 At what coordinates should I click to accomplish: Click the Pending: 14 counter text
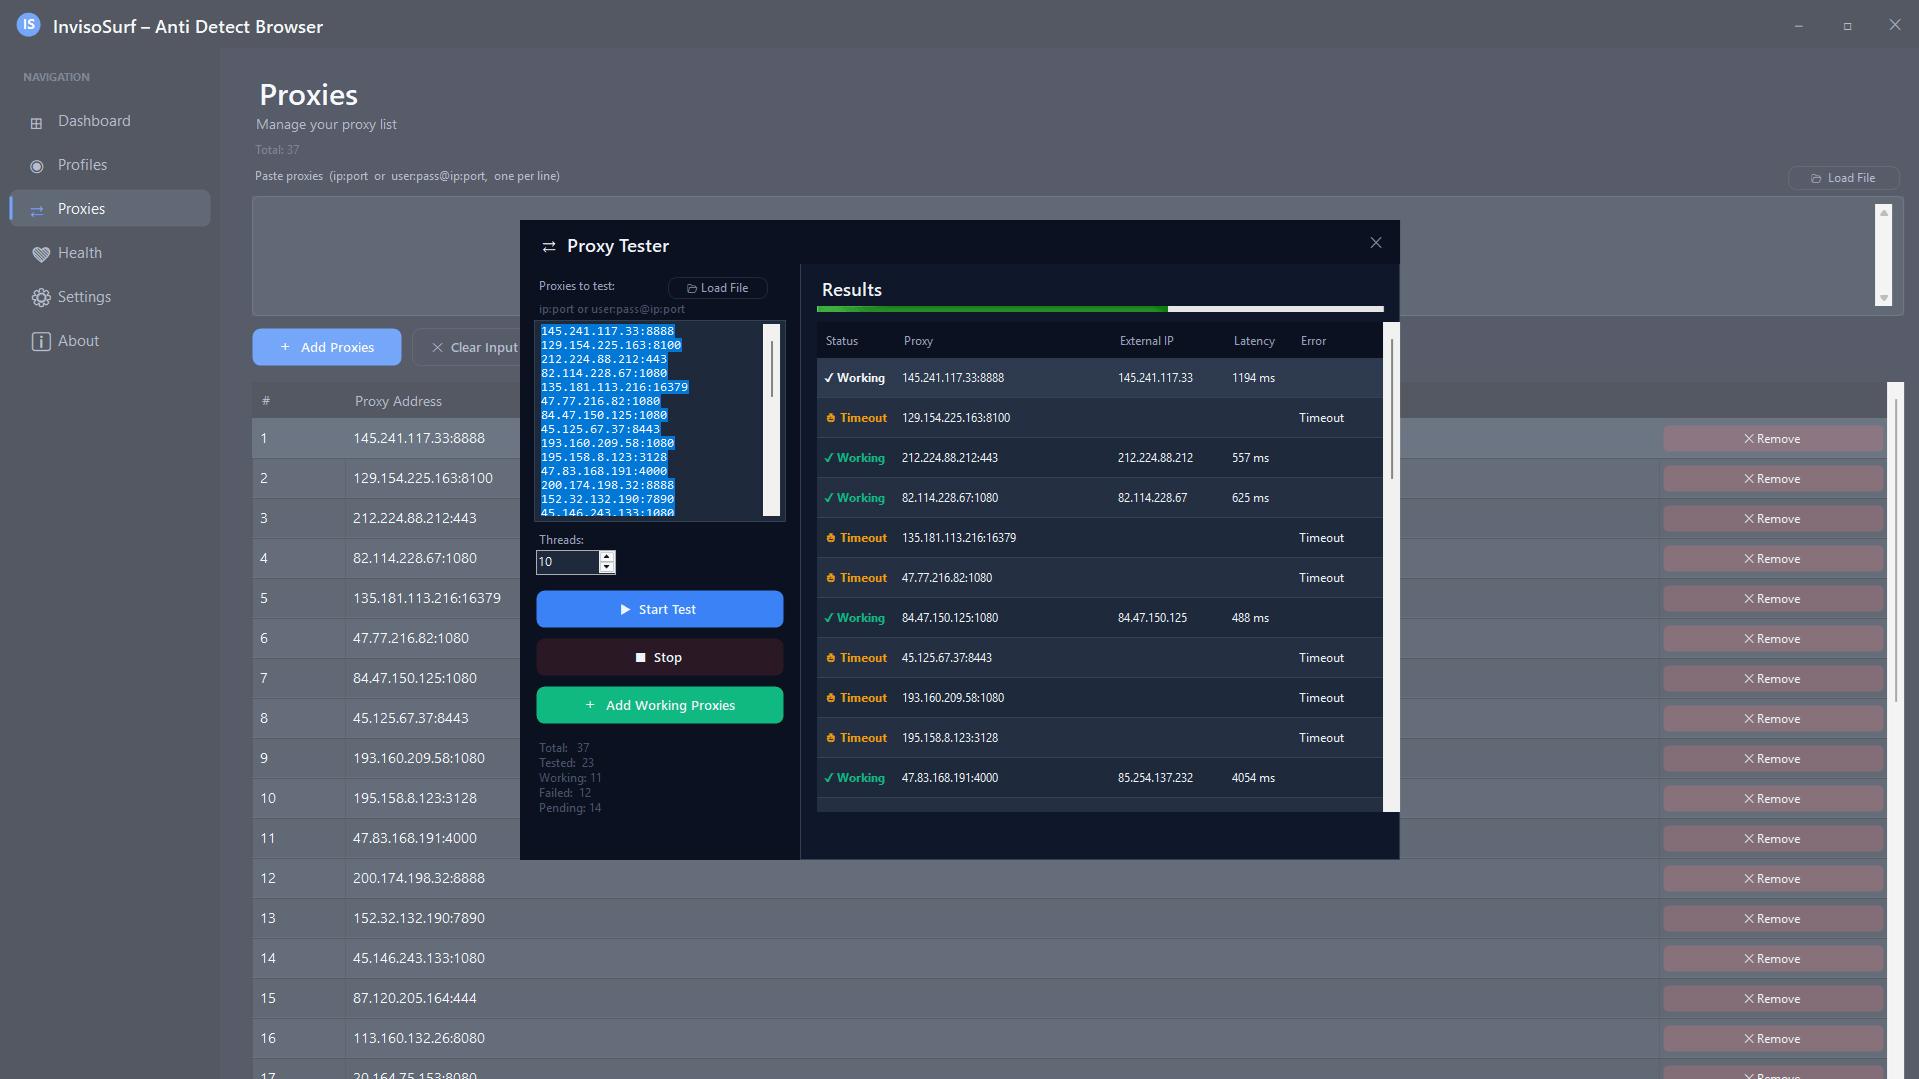click(x=570, y=808)
